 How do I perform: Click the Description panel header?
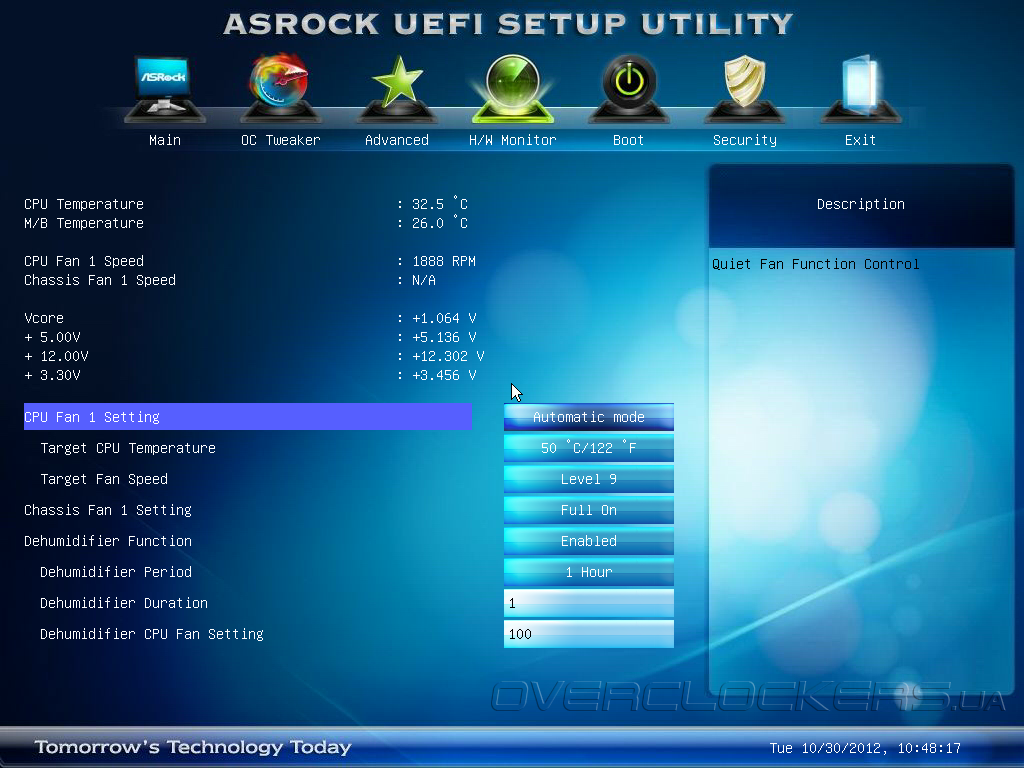click(x=861, y=204)
